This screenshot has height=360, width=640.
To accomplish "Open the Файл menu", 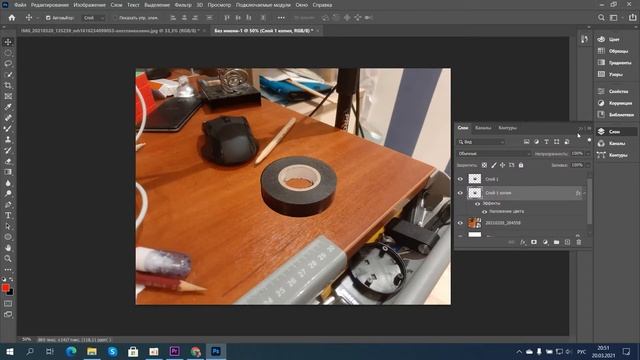I will click(20, 5).
